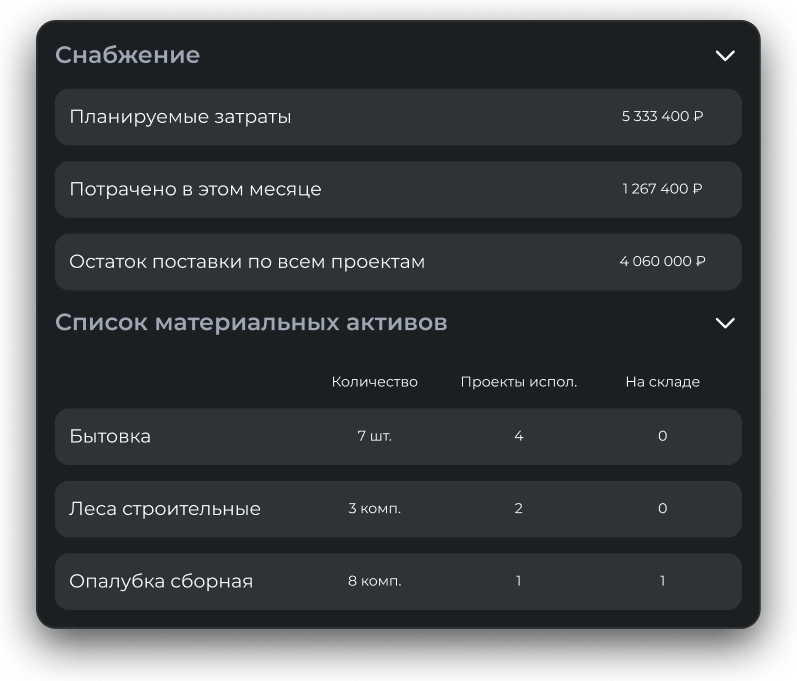Open the Планируемые затраты label

pos(180,117)
